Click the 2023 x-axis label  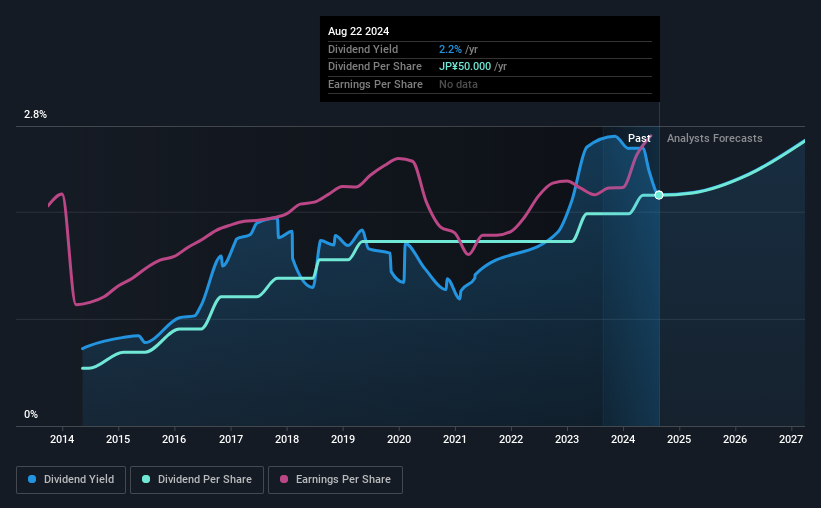[x=567, y=439]
